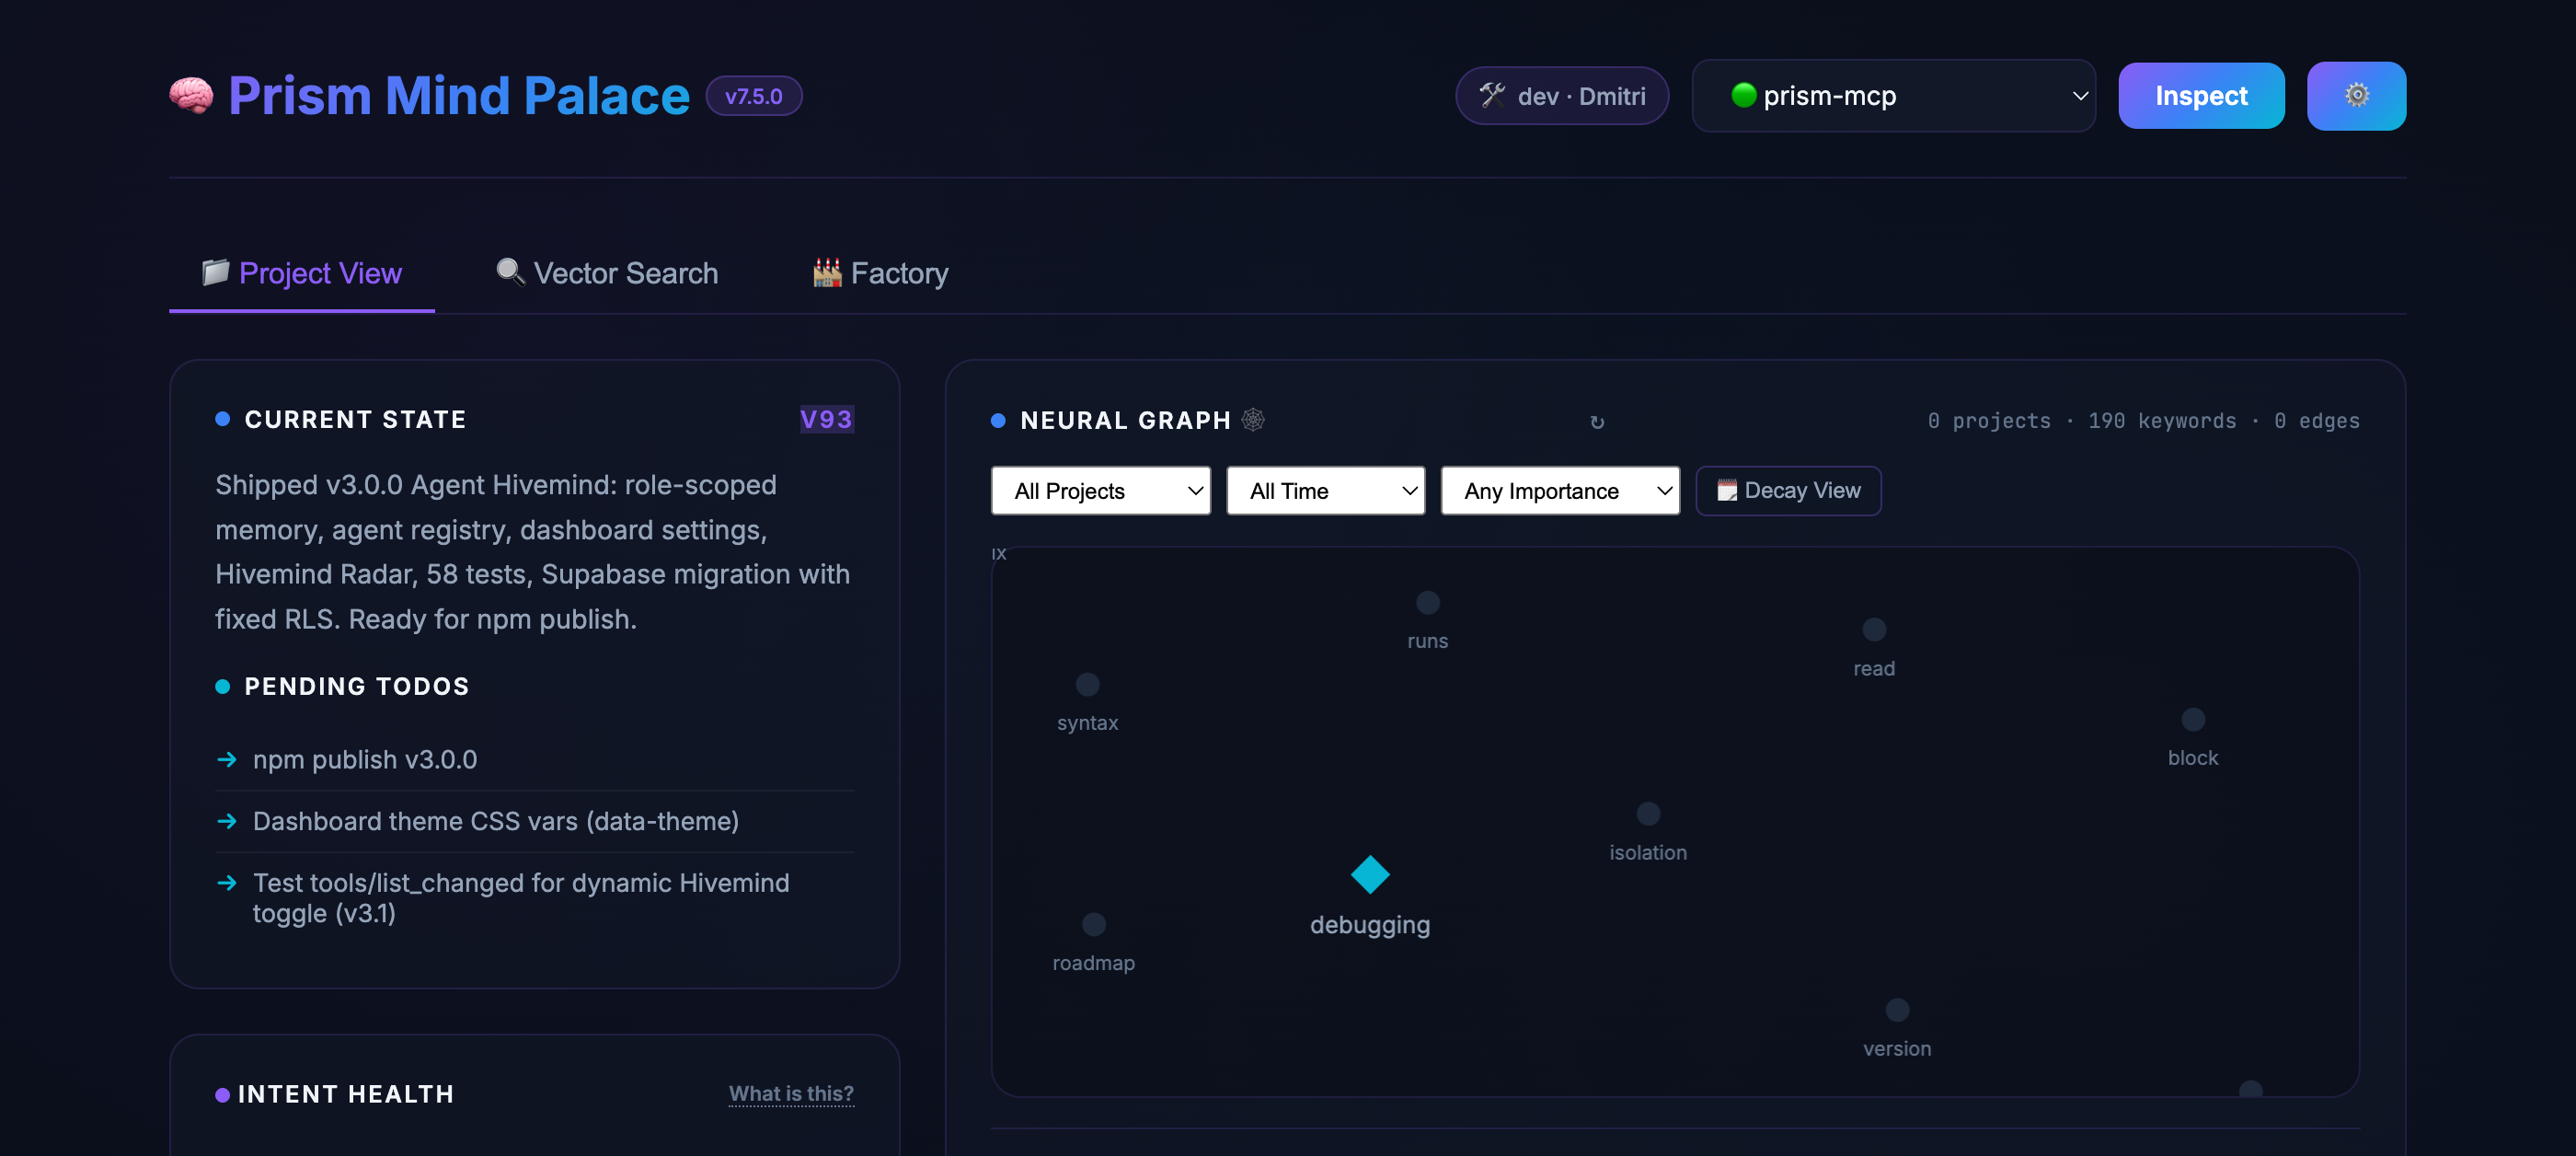Open settings via the gear icon
The height and width of the screenshot is (1156, 2576).
coord(2356,95)
